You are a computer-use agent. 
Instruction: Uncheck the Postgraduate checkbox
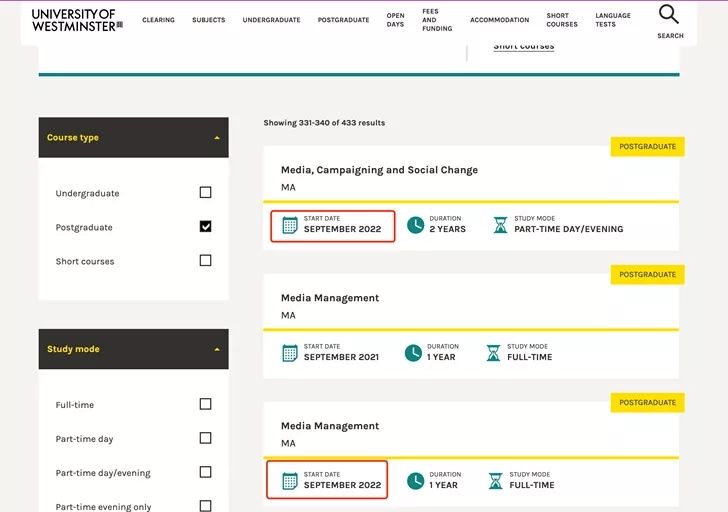point(205,227)
